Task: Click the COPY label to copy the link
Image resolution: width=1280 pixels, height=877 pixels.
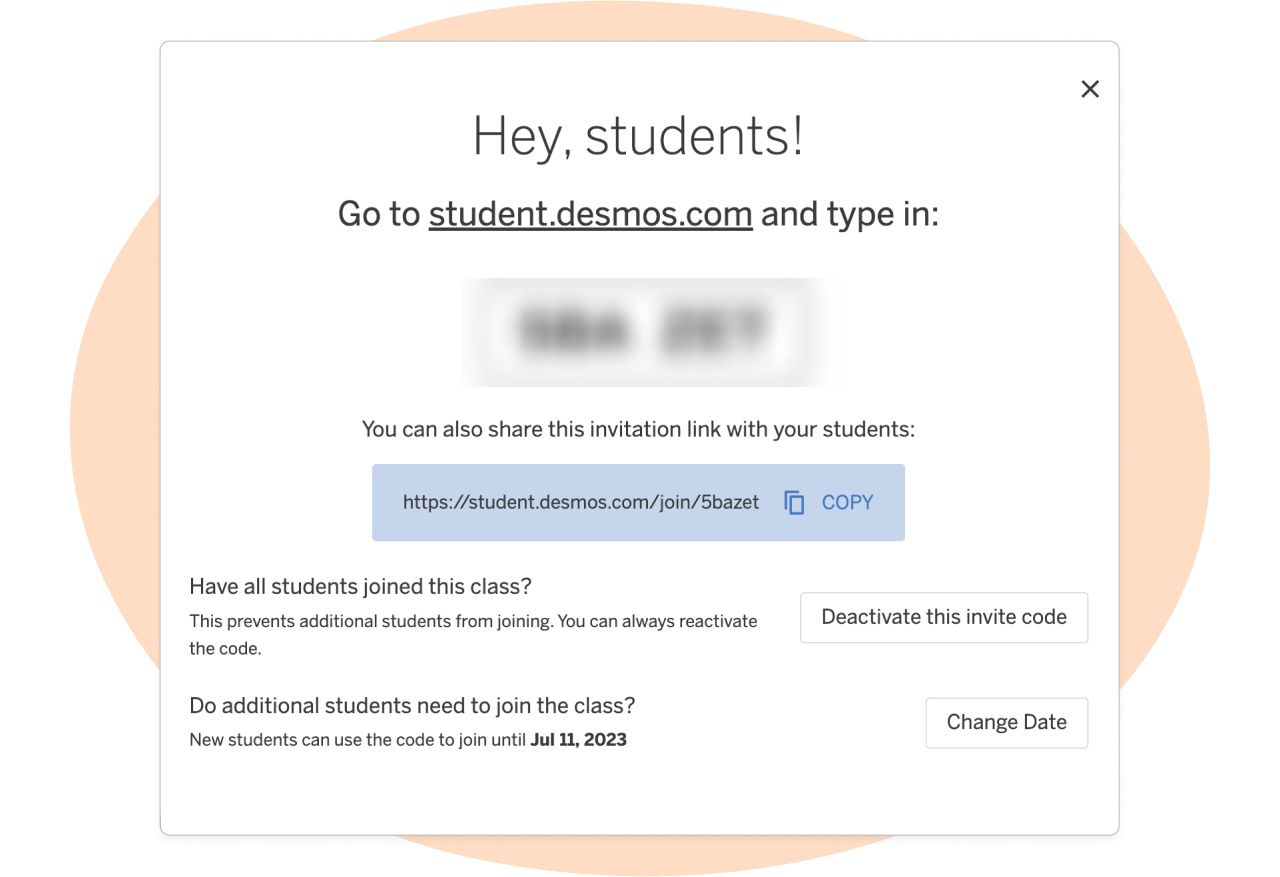Action: pos(847,502)
